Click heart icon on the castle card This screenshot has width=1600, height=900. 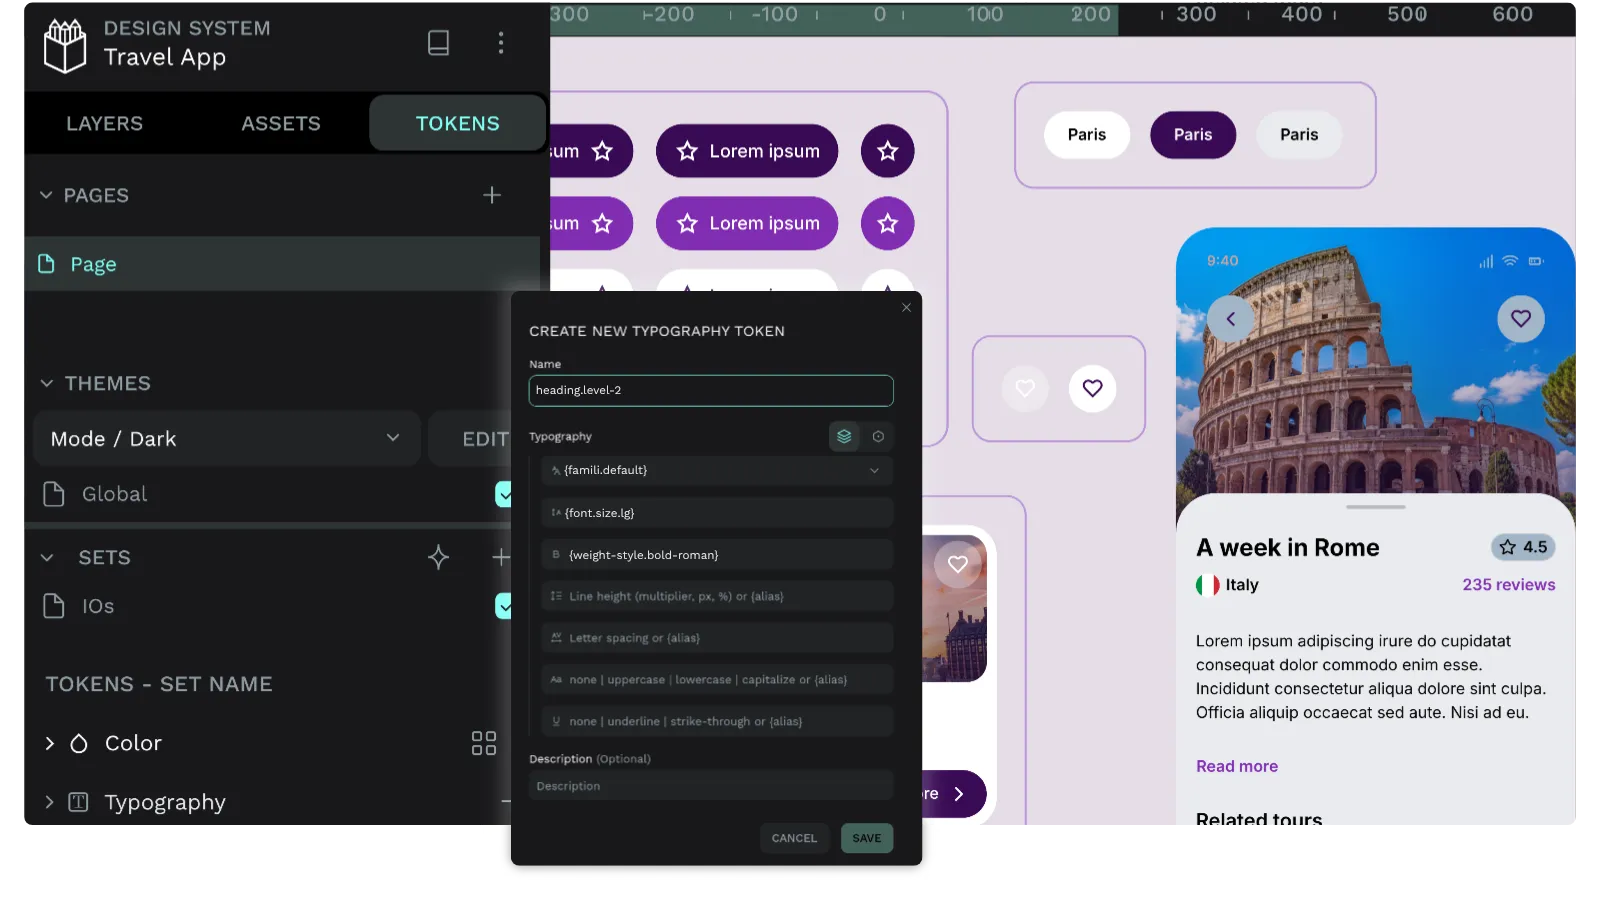tap(958, 564)
